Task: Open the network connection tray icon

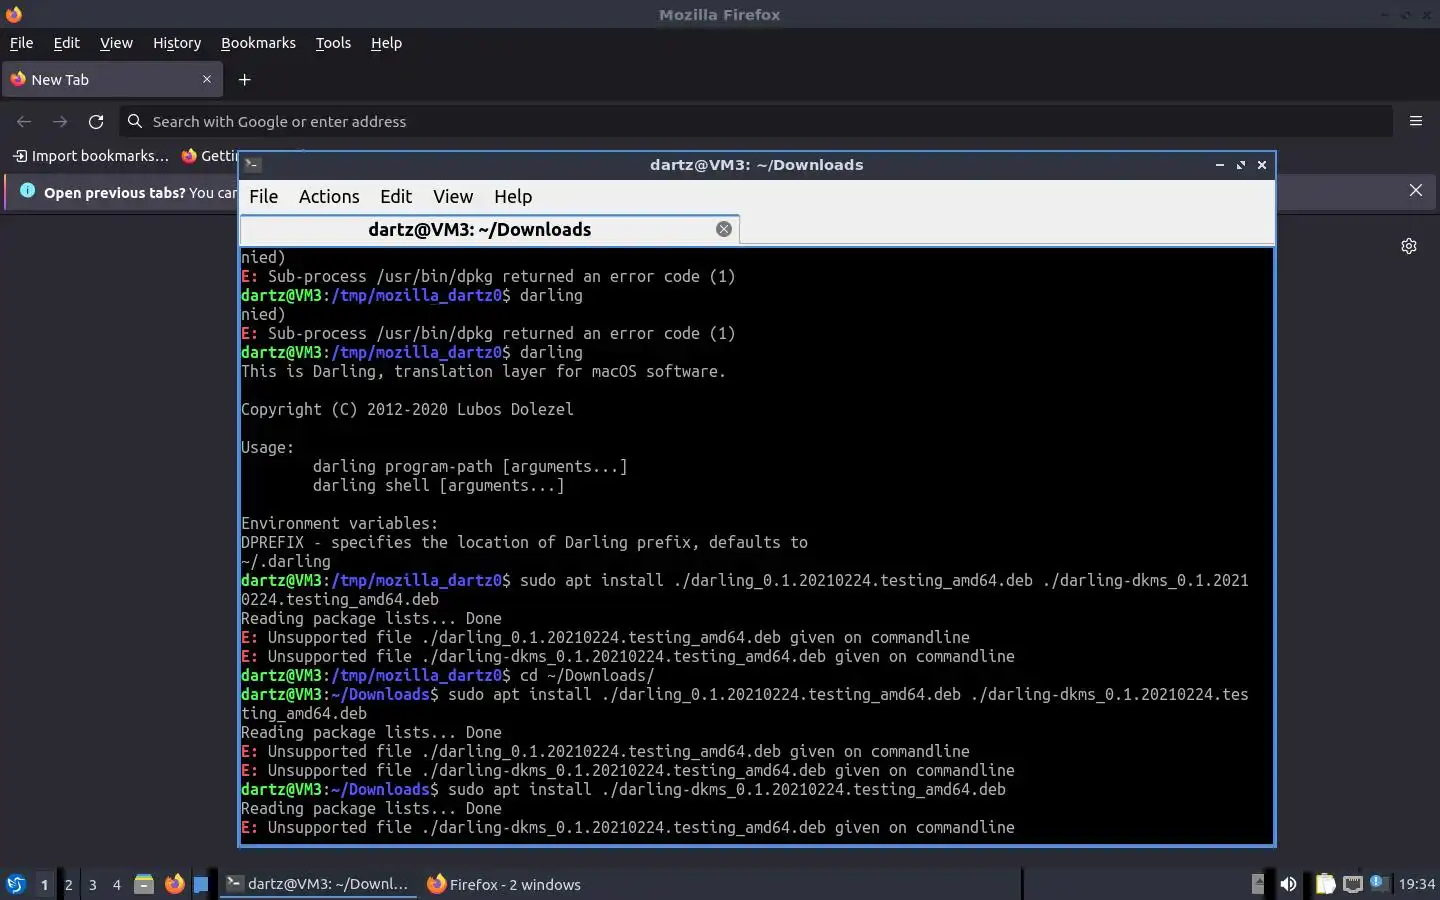Action: point(1353,884)
